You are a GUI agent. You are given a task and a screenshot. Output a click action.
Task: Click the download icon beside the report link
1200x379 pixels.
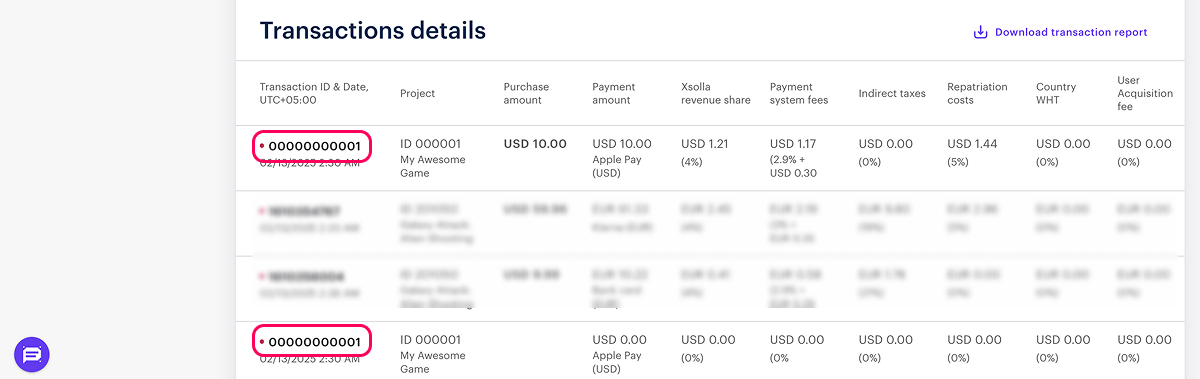point(980,32)
